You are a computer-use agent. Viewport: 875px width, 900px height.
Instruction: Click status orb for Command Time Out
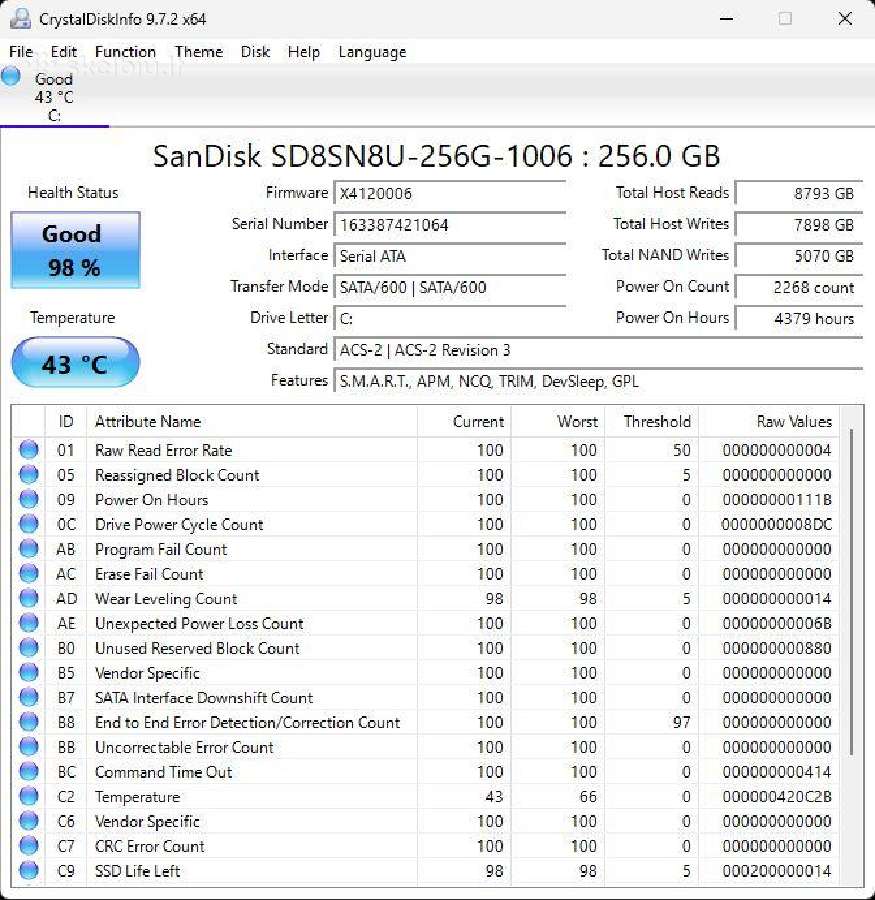pyautogui.click(x=29, y=771)
